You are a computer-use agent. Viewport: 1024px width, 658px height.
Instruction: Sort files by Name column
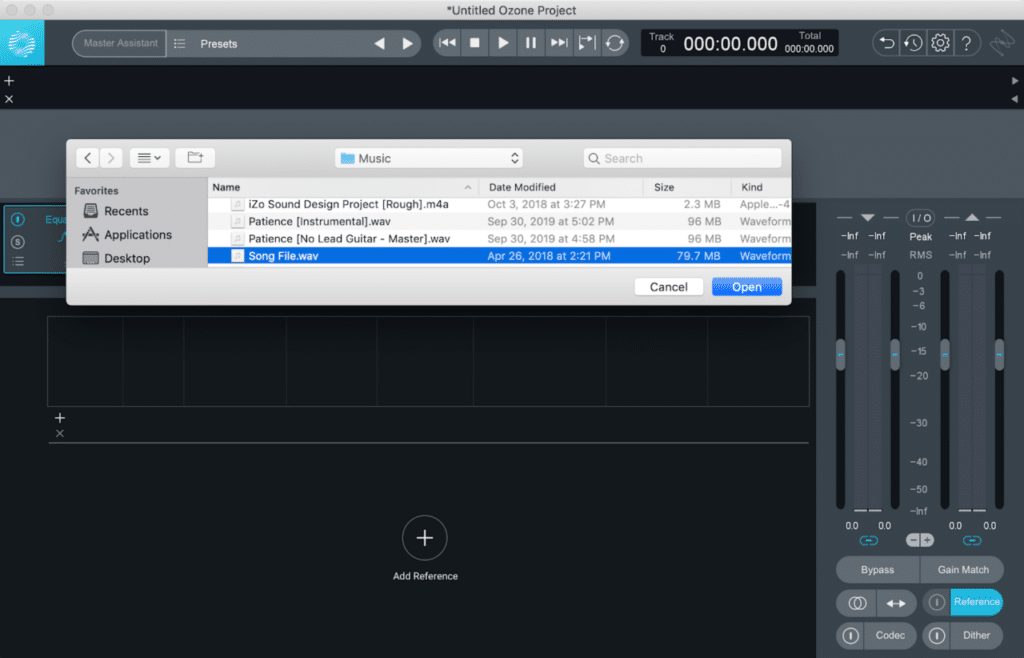(343, 187)
